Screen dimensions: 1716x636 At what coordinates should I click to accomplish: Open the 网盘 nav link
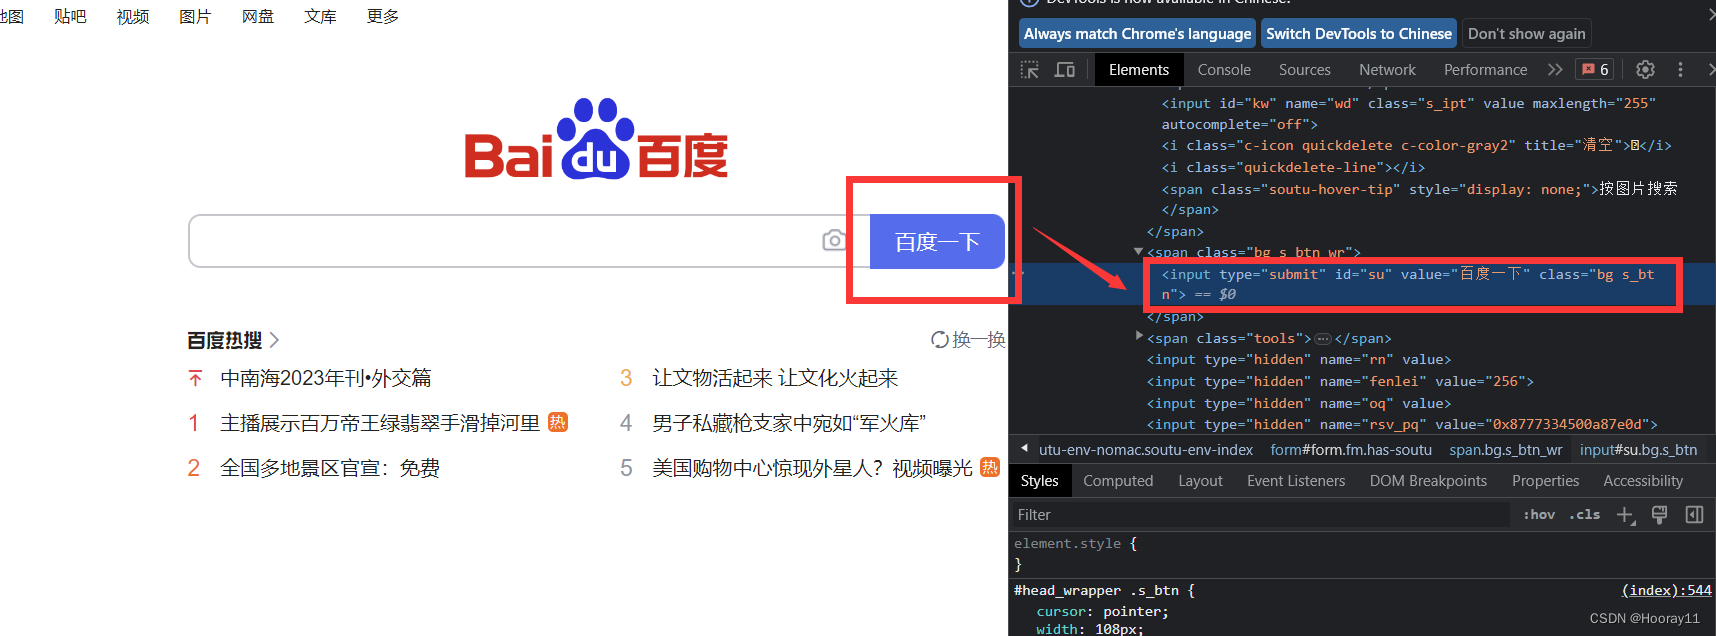[x=258, y=16]
